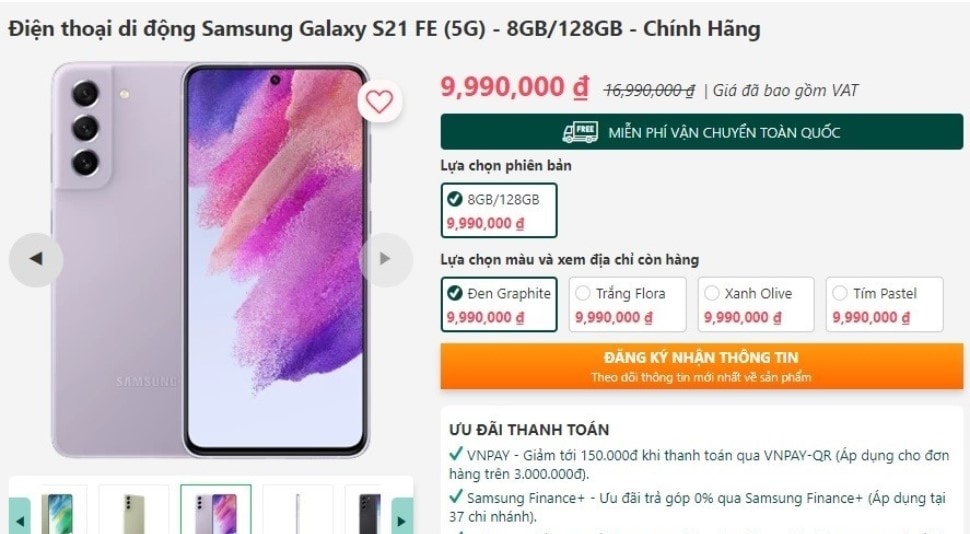
Task: Show next product image with right arrow
Action: click(385, 259)
